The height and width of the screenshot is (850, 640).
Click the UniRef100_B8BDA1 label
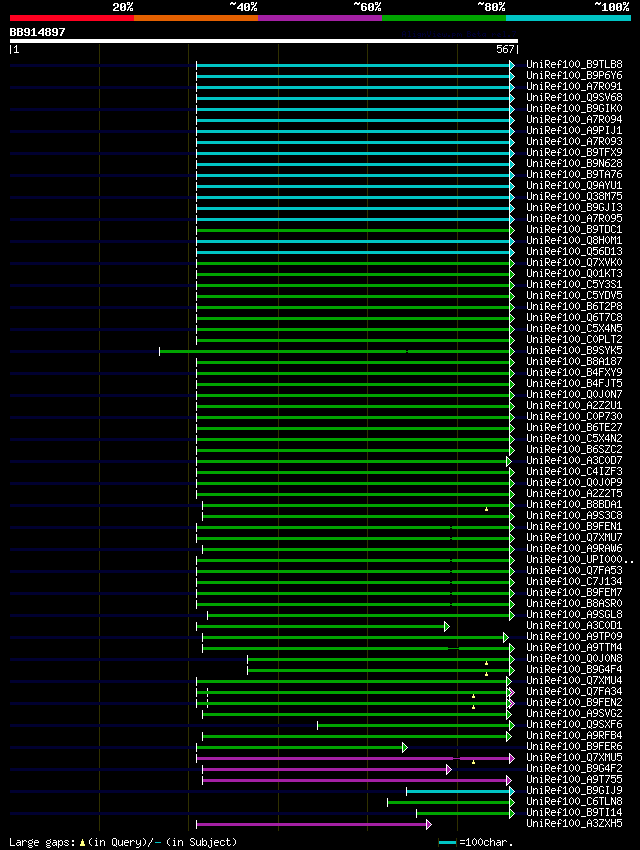tap(574, 504)
